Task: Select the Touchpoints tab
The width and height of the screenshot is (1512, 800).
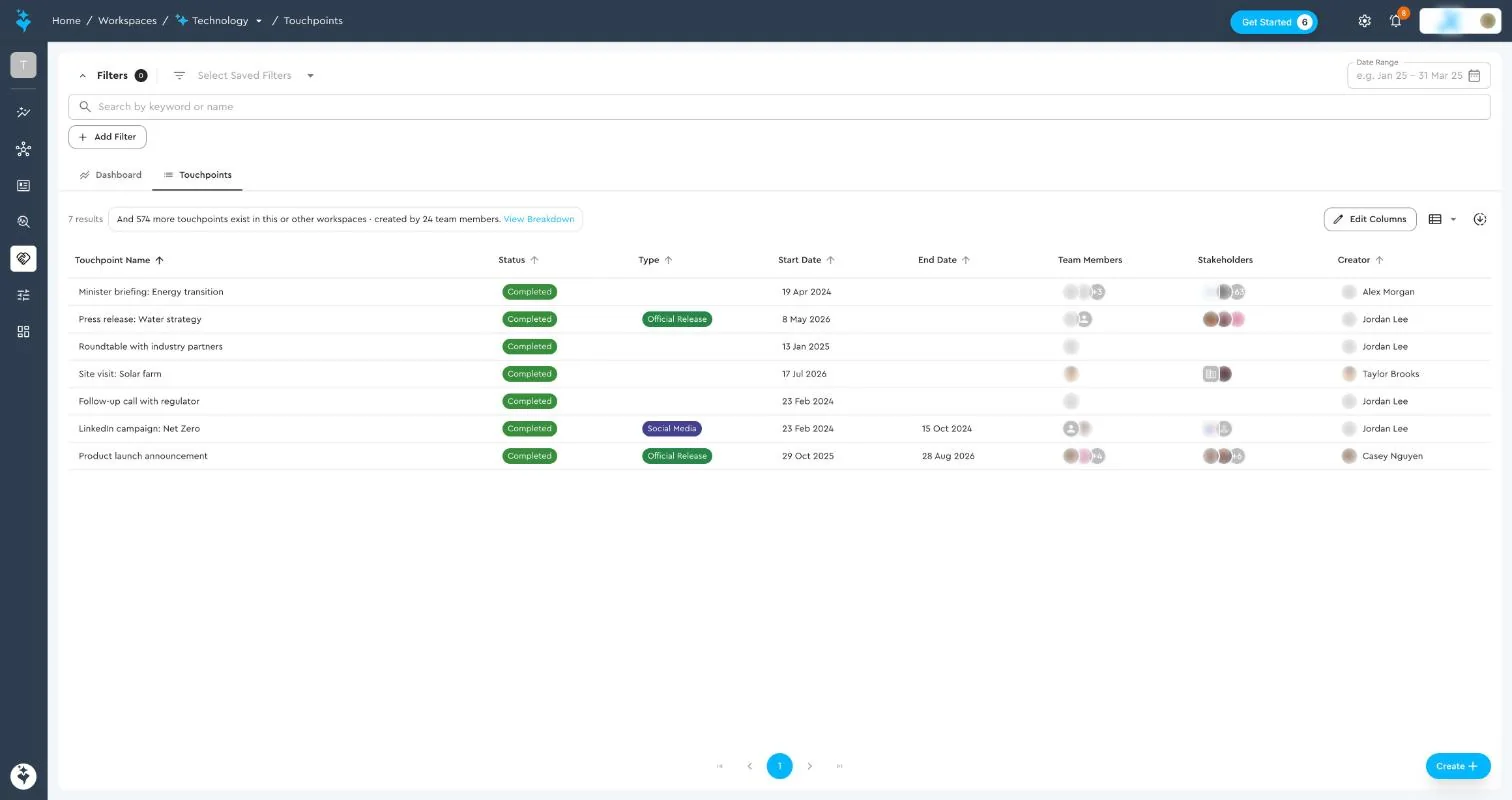Action: 197,175
